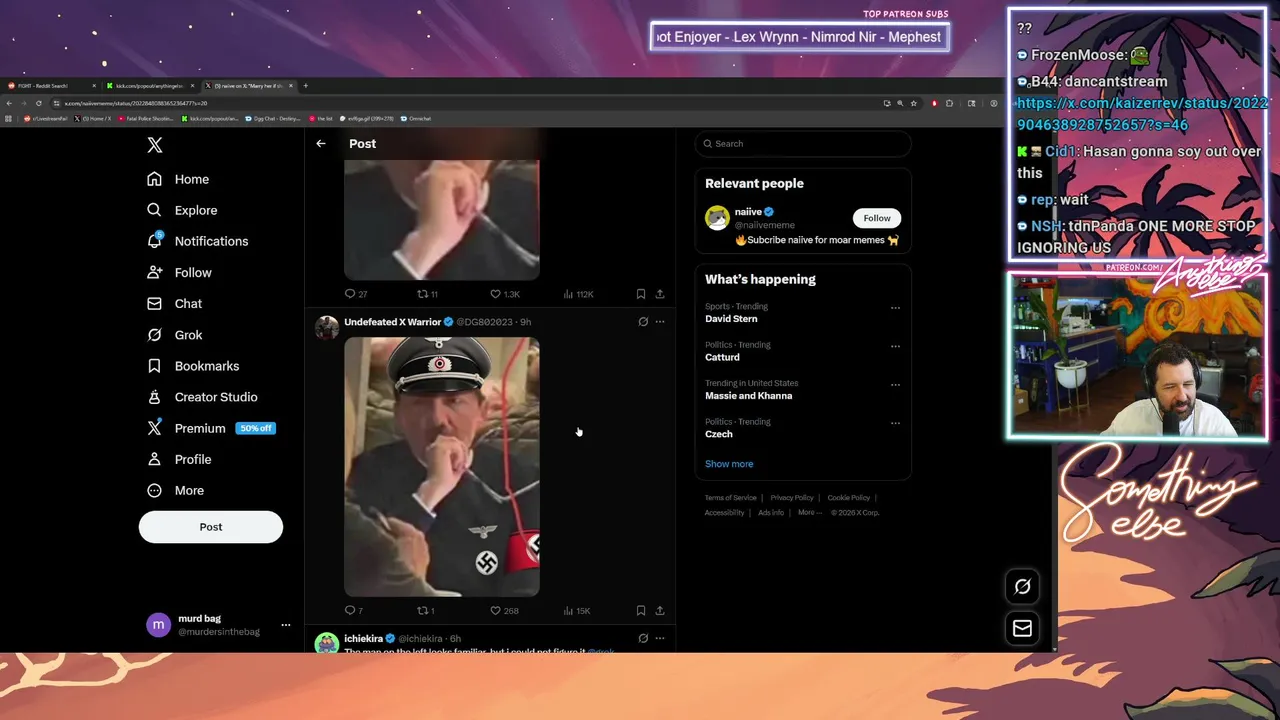
Task: Open the David Stern trending topic
Action: click(x=731, y=319)
